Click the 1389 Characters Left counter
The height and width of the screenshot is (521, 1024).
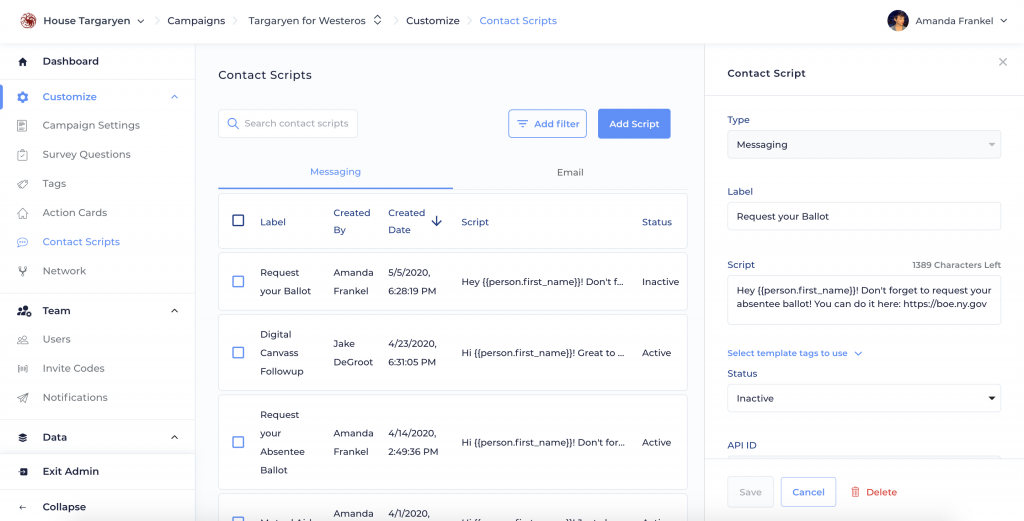[956, 266]
